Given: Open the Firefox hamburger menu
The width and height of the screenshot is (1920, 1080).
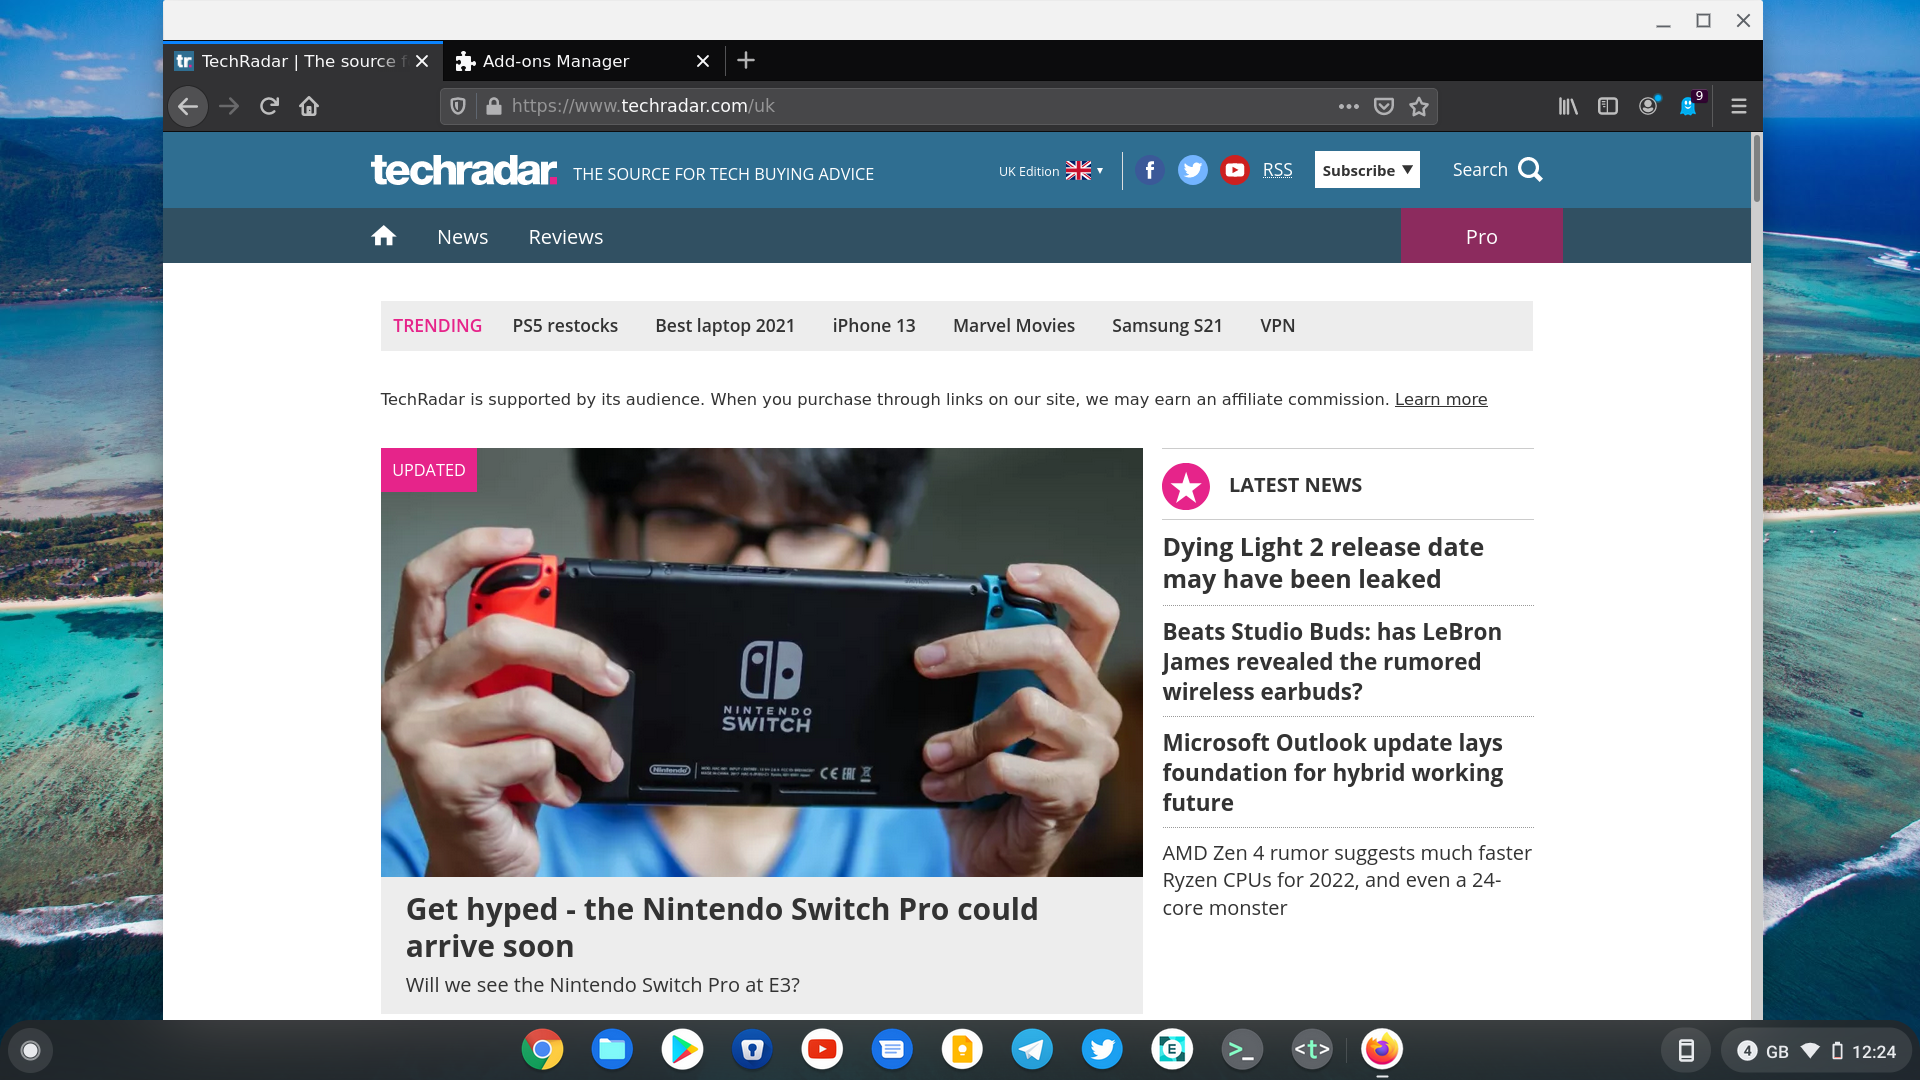Looking at the screenshot, I should point(1739,106).
